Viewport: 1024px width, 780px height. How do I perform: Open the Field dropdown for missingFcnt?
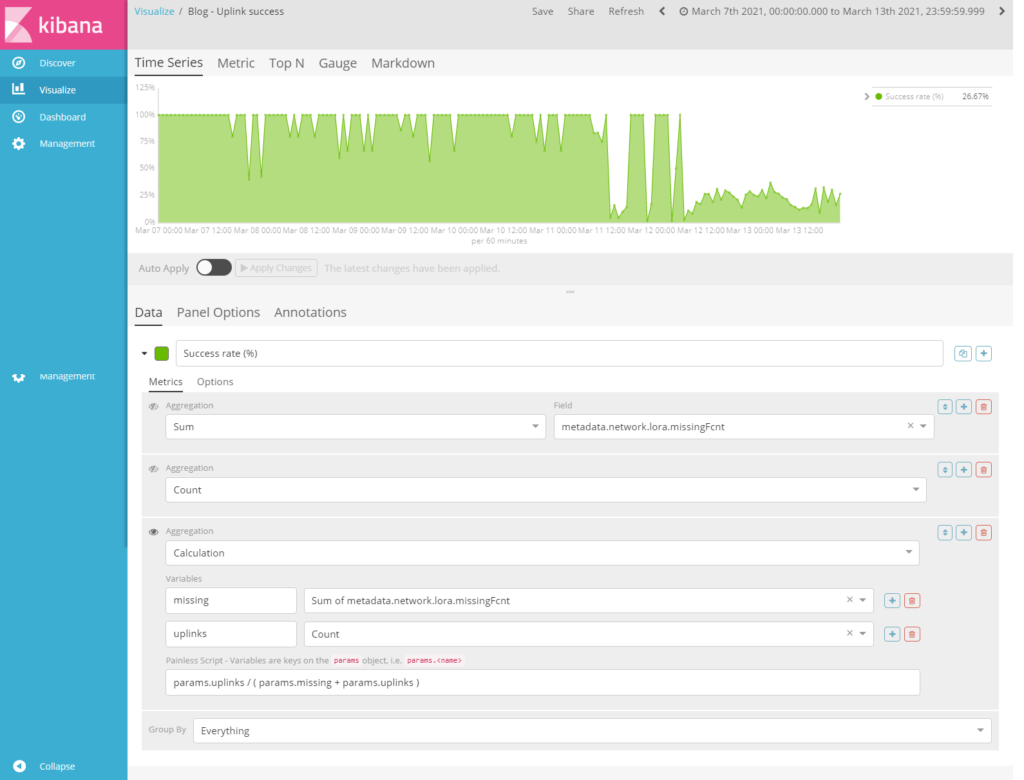coord(923,427)
